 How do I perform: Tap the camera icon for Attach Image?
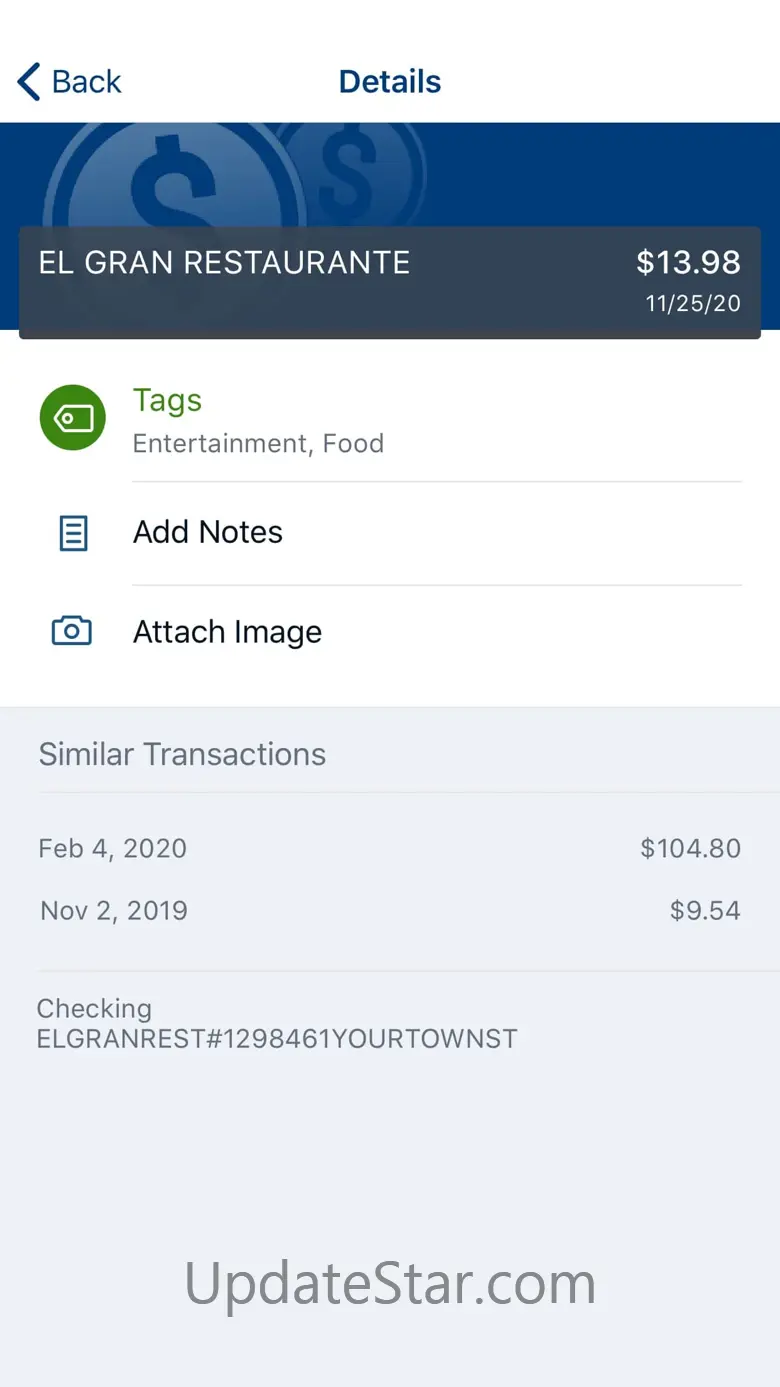(x=72, y=632)
